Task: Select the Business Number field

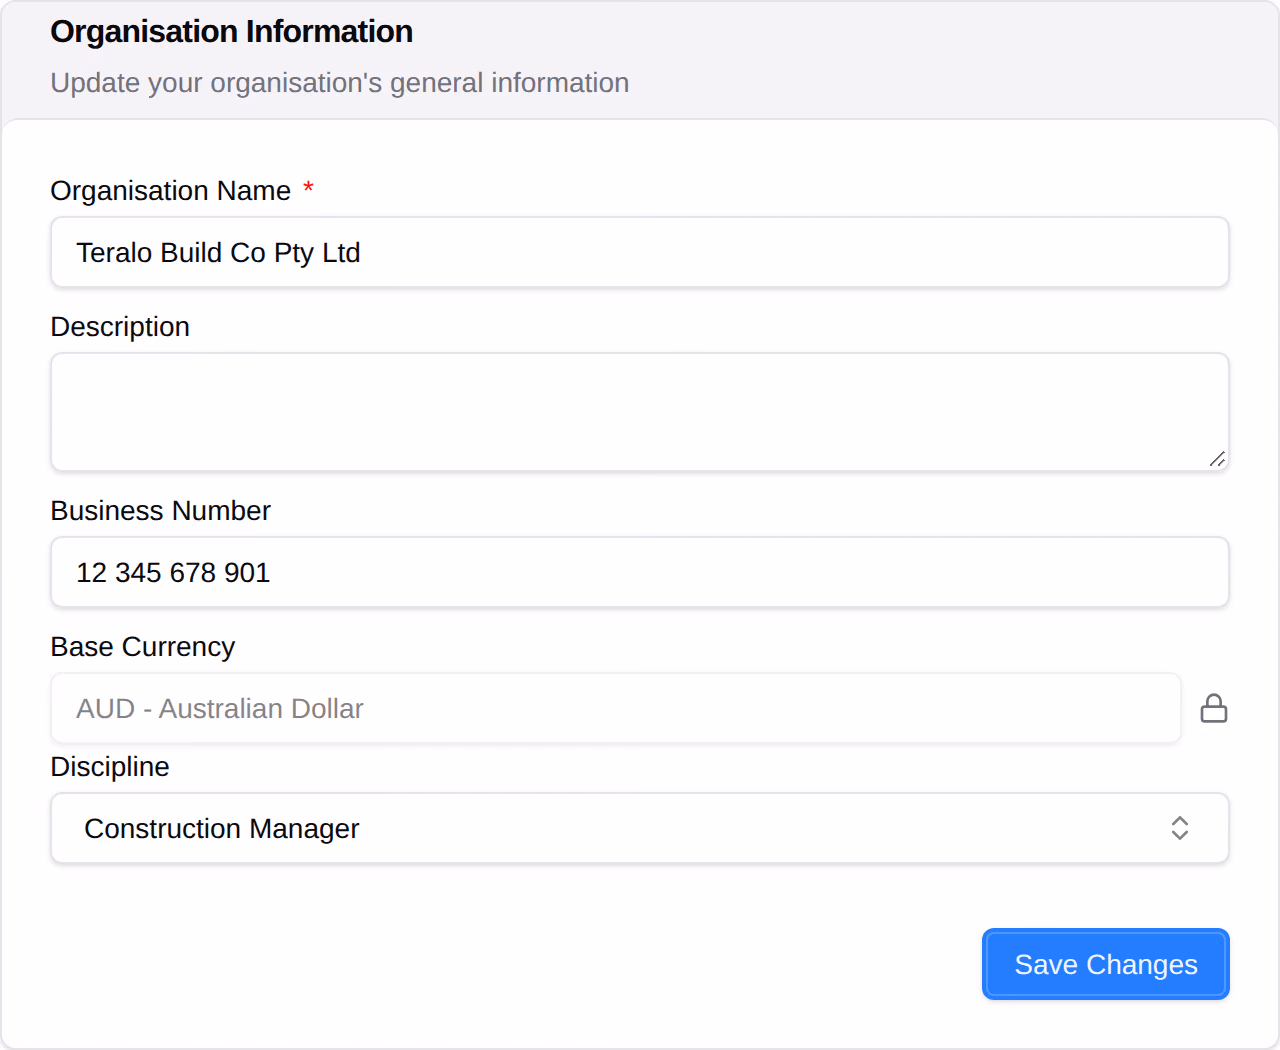Action: coord(640,572)
